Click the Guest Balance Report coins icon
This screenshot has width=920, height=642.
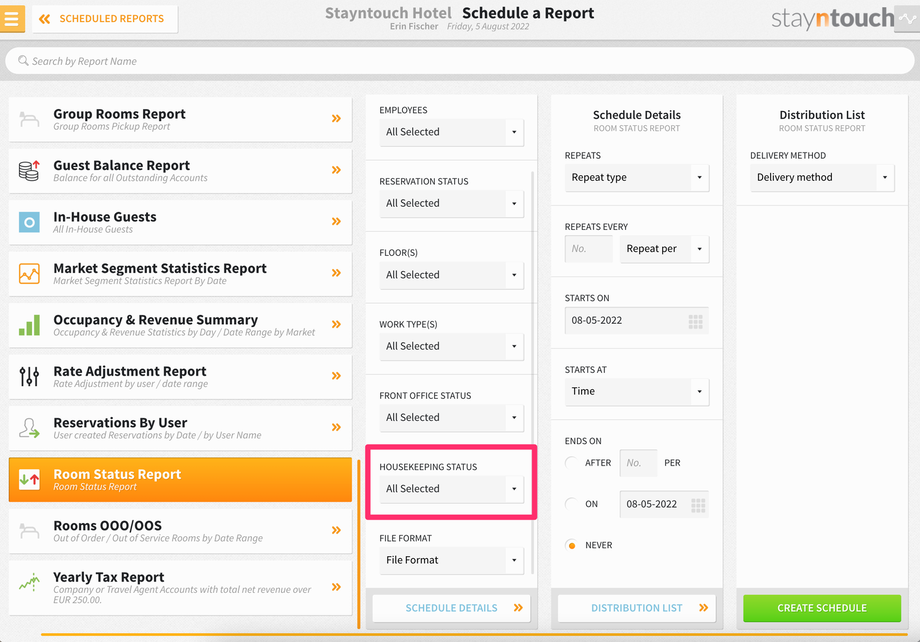point(29,171)
